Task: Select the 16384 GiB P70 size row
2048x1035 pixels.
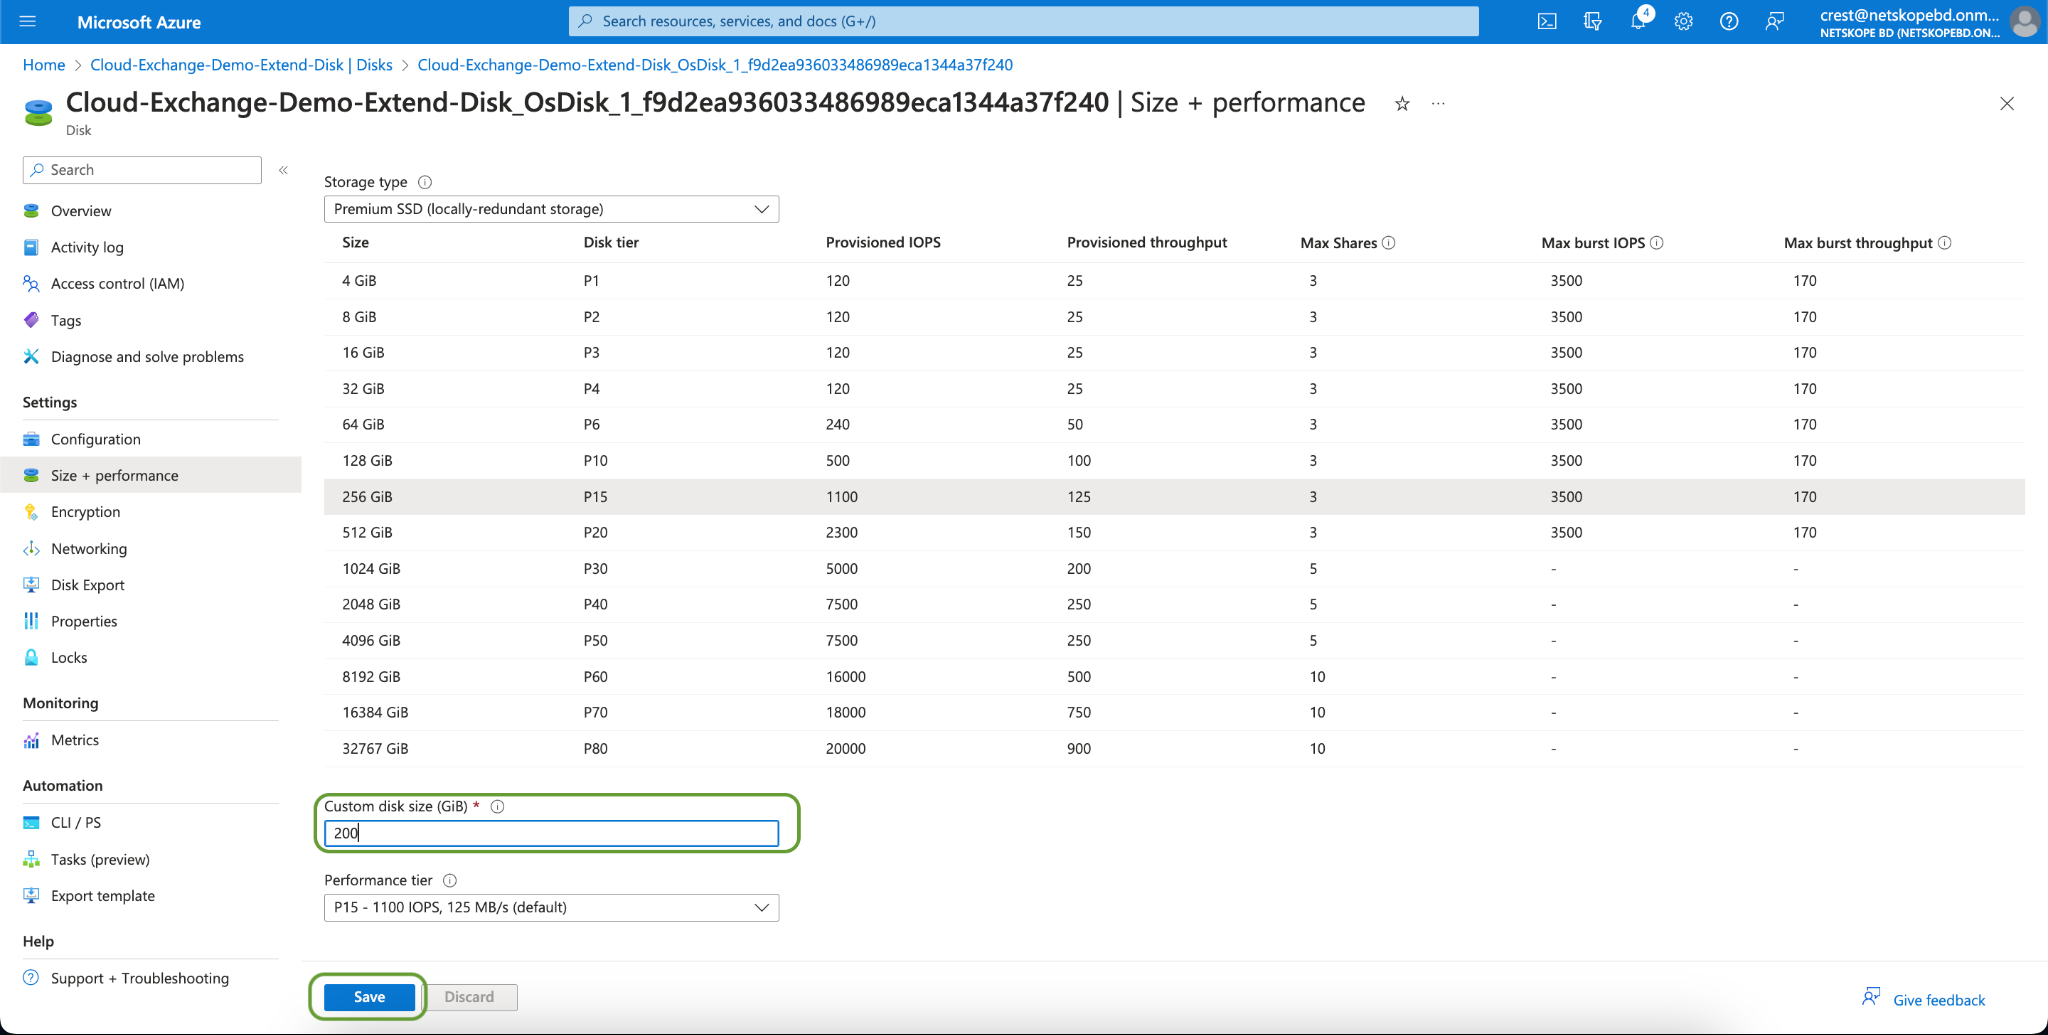Action: (x=1174, y=713)
